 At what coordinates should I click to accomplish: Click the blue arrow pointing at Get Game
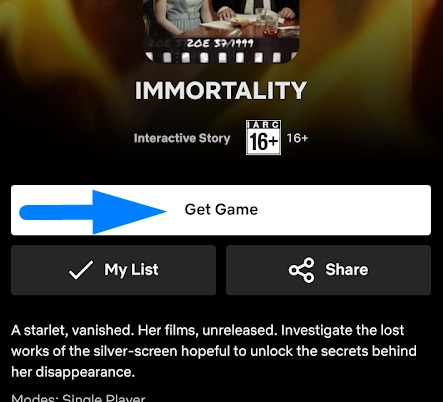[93, 212]
